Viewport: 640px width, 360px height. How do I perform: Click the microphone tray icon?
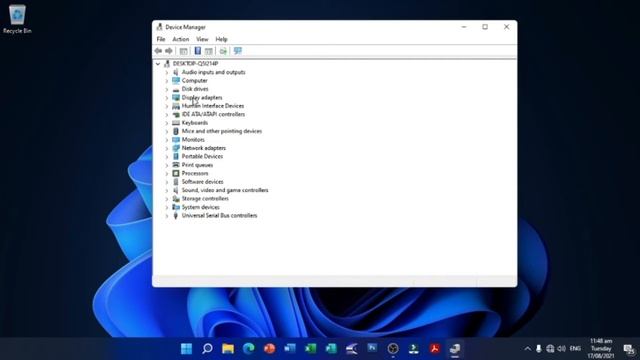[x=539, y=349]
